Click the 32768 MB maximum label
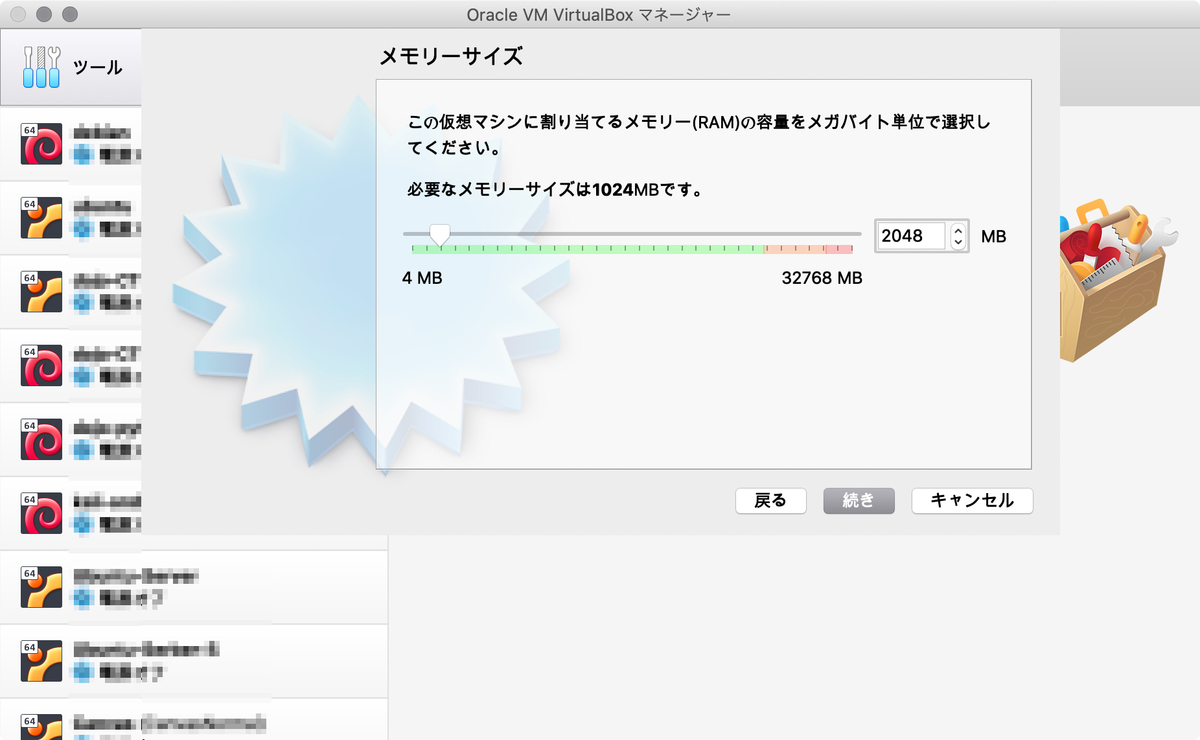1200x740 pixels. pos(822,278)
